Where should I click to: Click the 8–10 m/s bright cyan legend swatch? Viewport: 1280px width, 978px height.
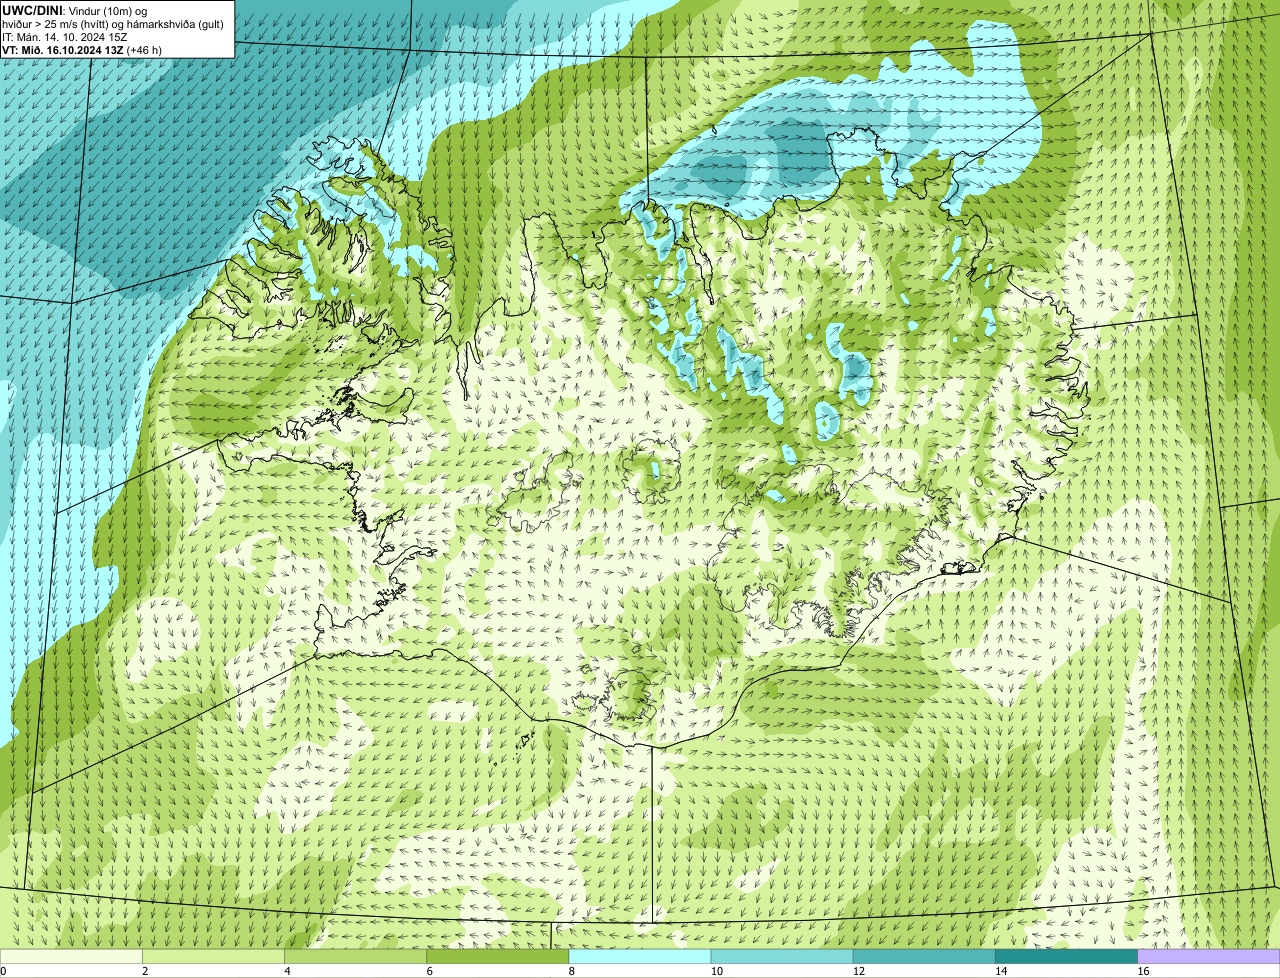(x=640, y=956)
